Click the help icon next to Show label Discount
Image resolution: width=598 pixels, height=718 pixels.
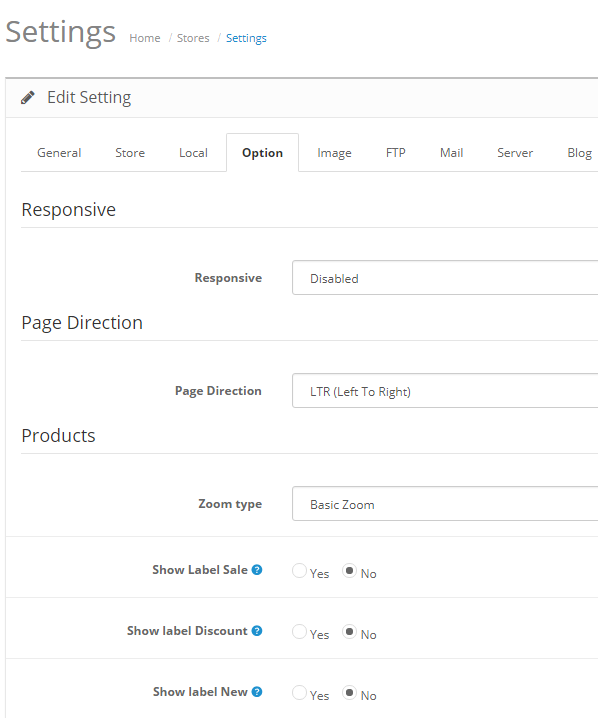(257, 631)
